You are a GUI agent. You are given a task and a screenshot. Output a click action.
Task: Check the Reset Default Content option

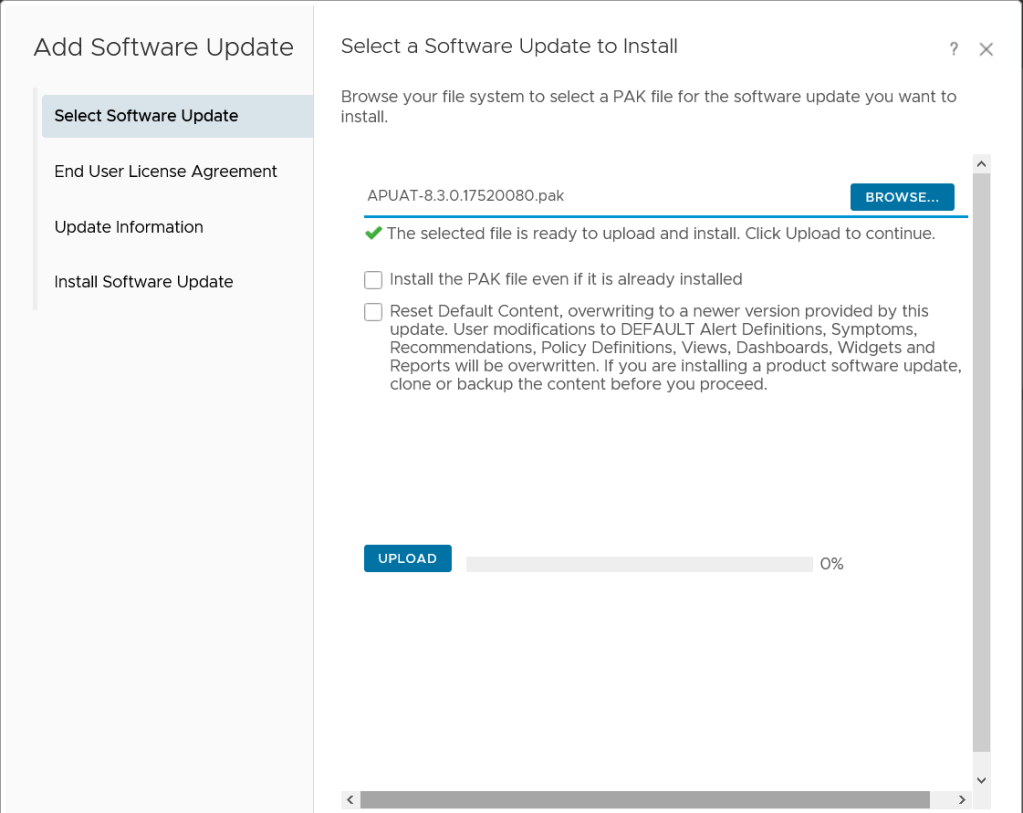coord(373,312)
